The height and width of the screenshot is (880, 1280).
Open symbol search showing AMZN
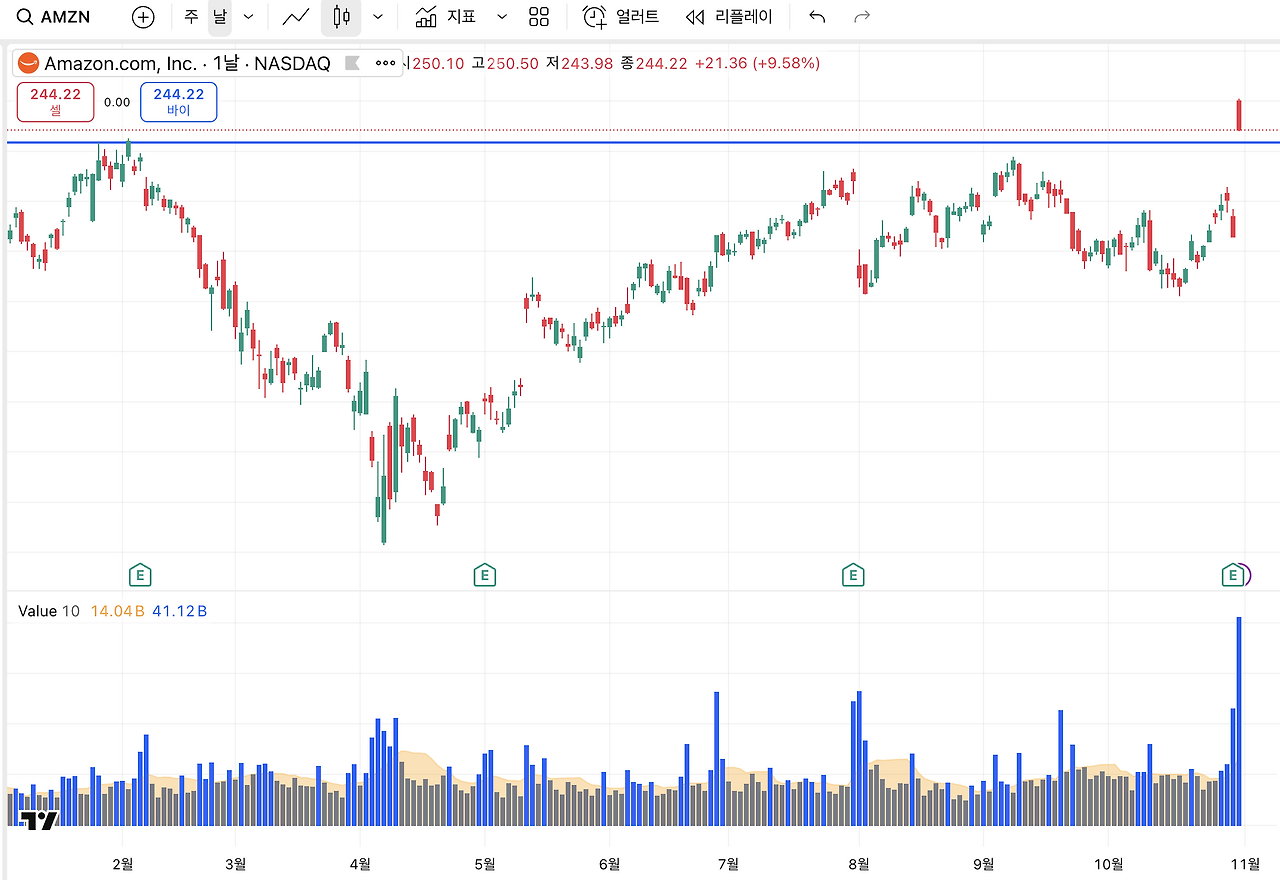pyautogui.click(x=54, y=17)
